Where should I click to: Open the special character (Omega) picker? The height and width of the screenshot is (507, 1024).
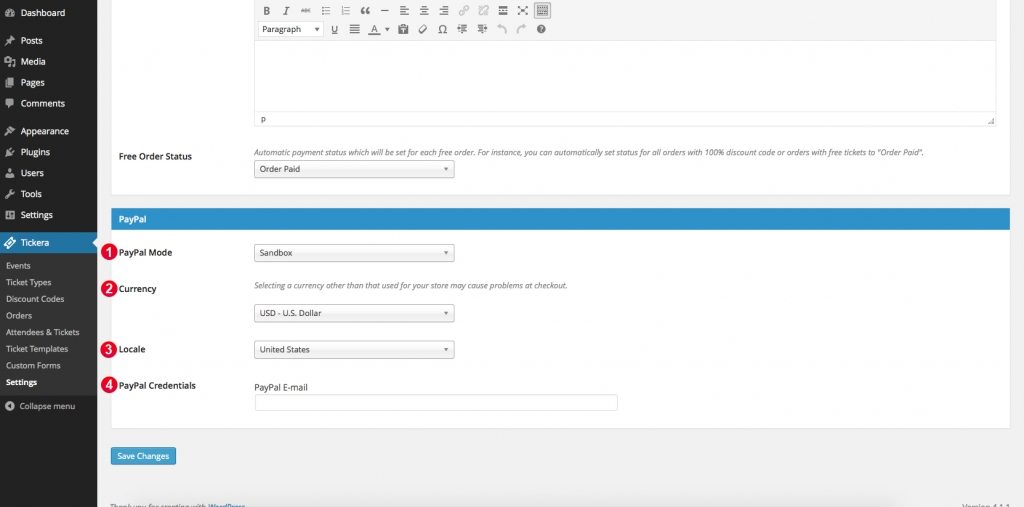click(442, 30)
